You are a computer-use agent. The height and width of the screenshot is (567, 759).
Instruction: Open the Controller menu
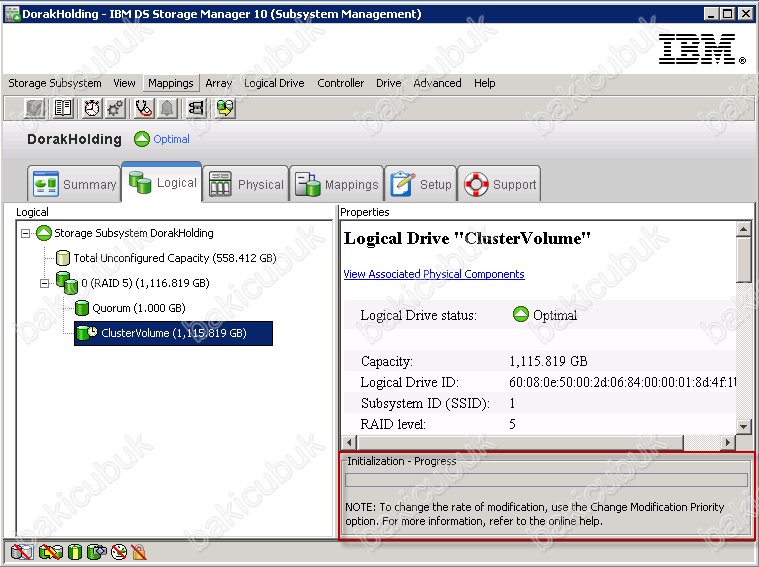coord(340,83)
